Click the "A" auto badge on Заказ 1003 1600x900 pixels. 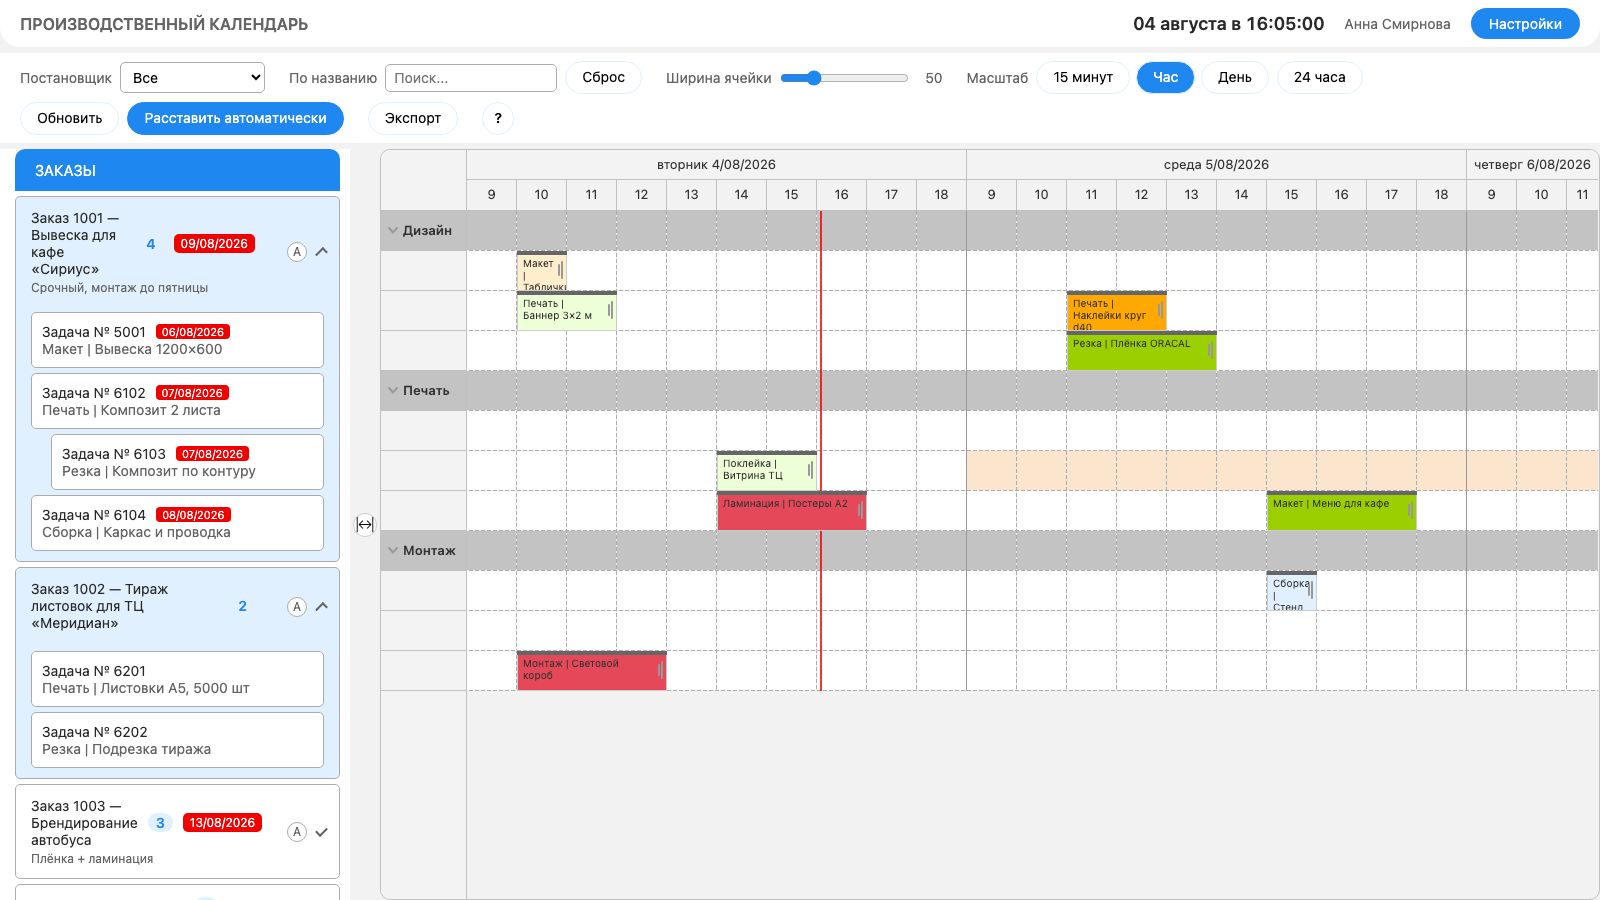coord(297,832)
